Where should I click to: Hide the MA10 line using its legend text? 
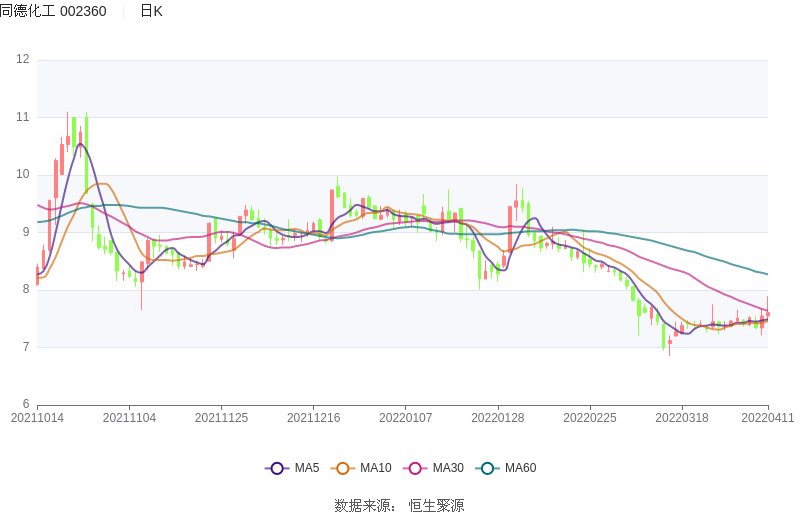click(375, 468)
